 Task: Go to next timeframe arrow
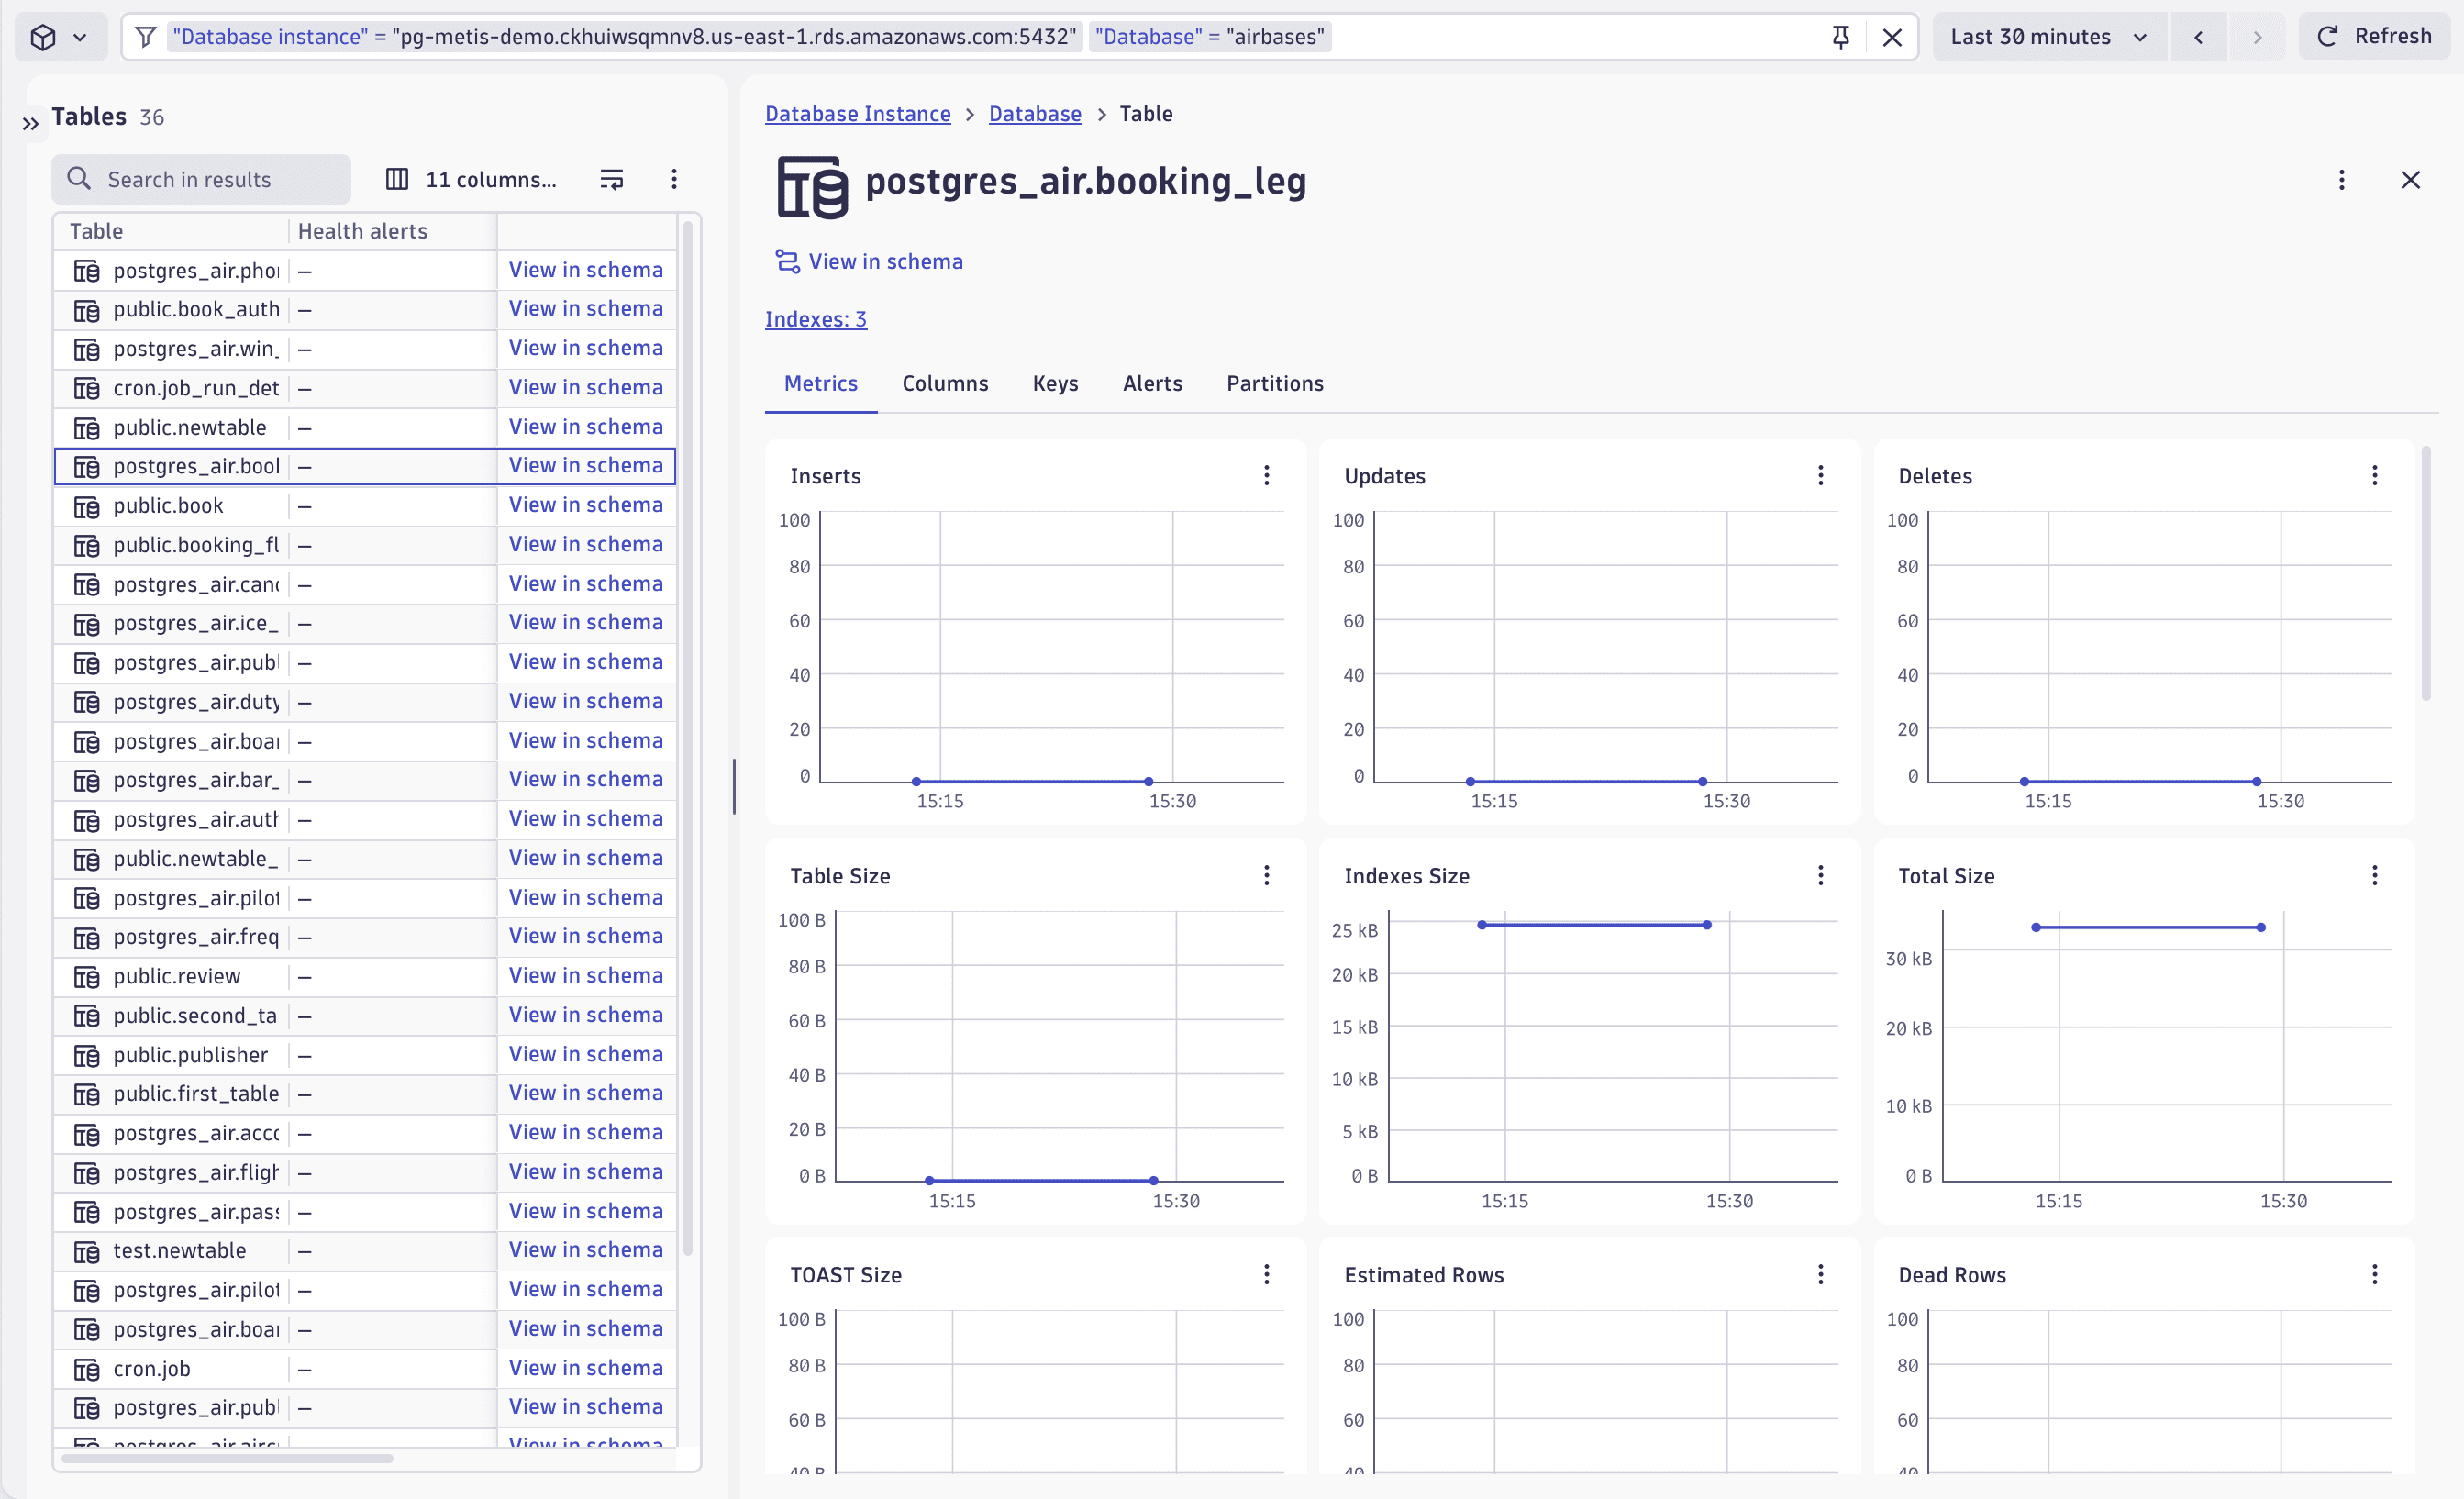tap(2257, 37)
